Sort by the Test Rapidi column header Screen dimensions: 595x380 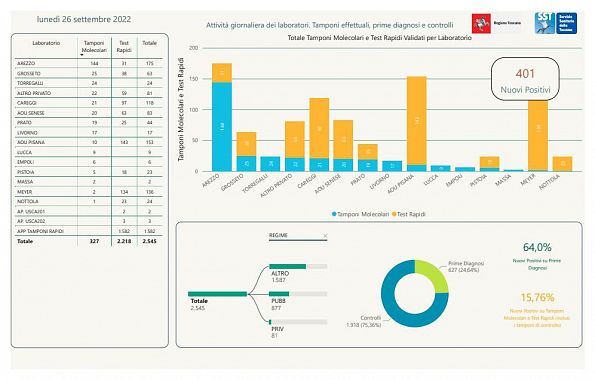124,46
